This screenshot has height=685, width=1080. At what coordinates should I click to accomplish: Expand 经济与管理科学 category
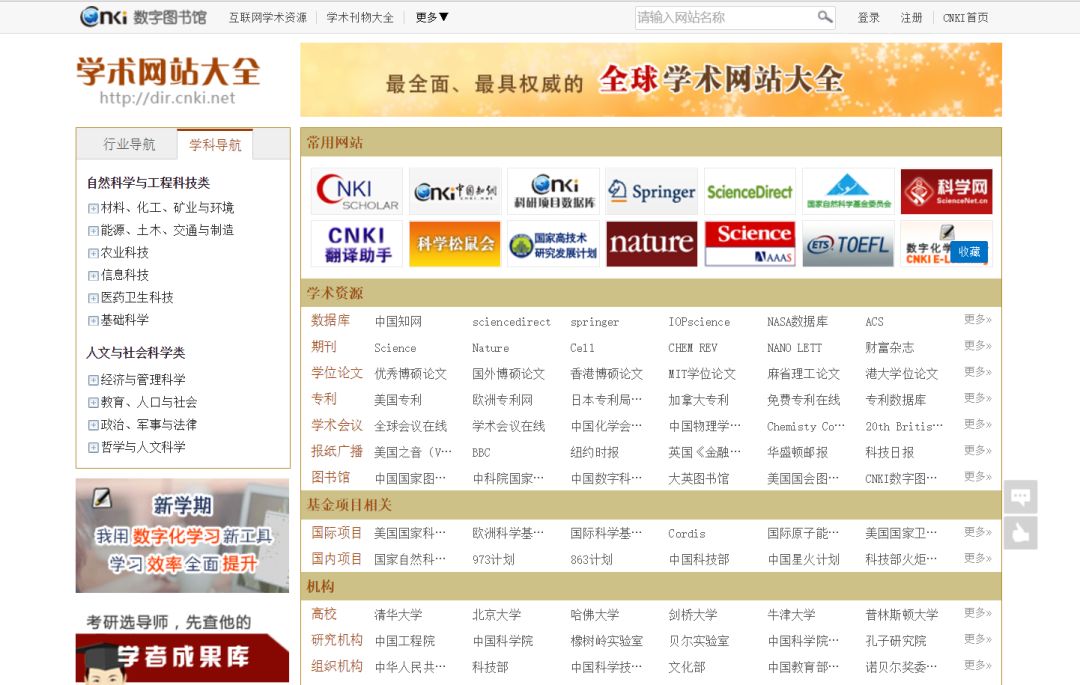click(93, 380)
